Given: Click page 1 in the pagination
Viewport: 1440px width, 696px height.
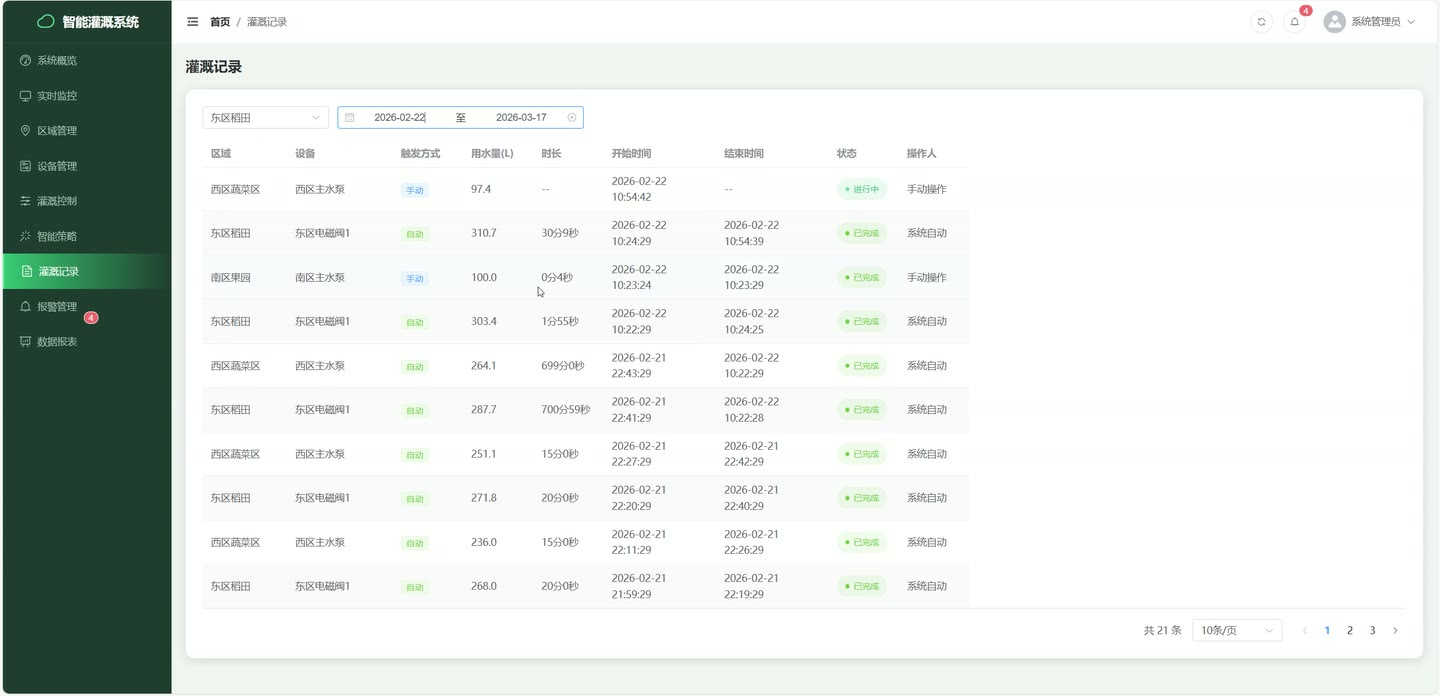Looking at the screenshot, I should click(x=1327, y=630).
